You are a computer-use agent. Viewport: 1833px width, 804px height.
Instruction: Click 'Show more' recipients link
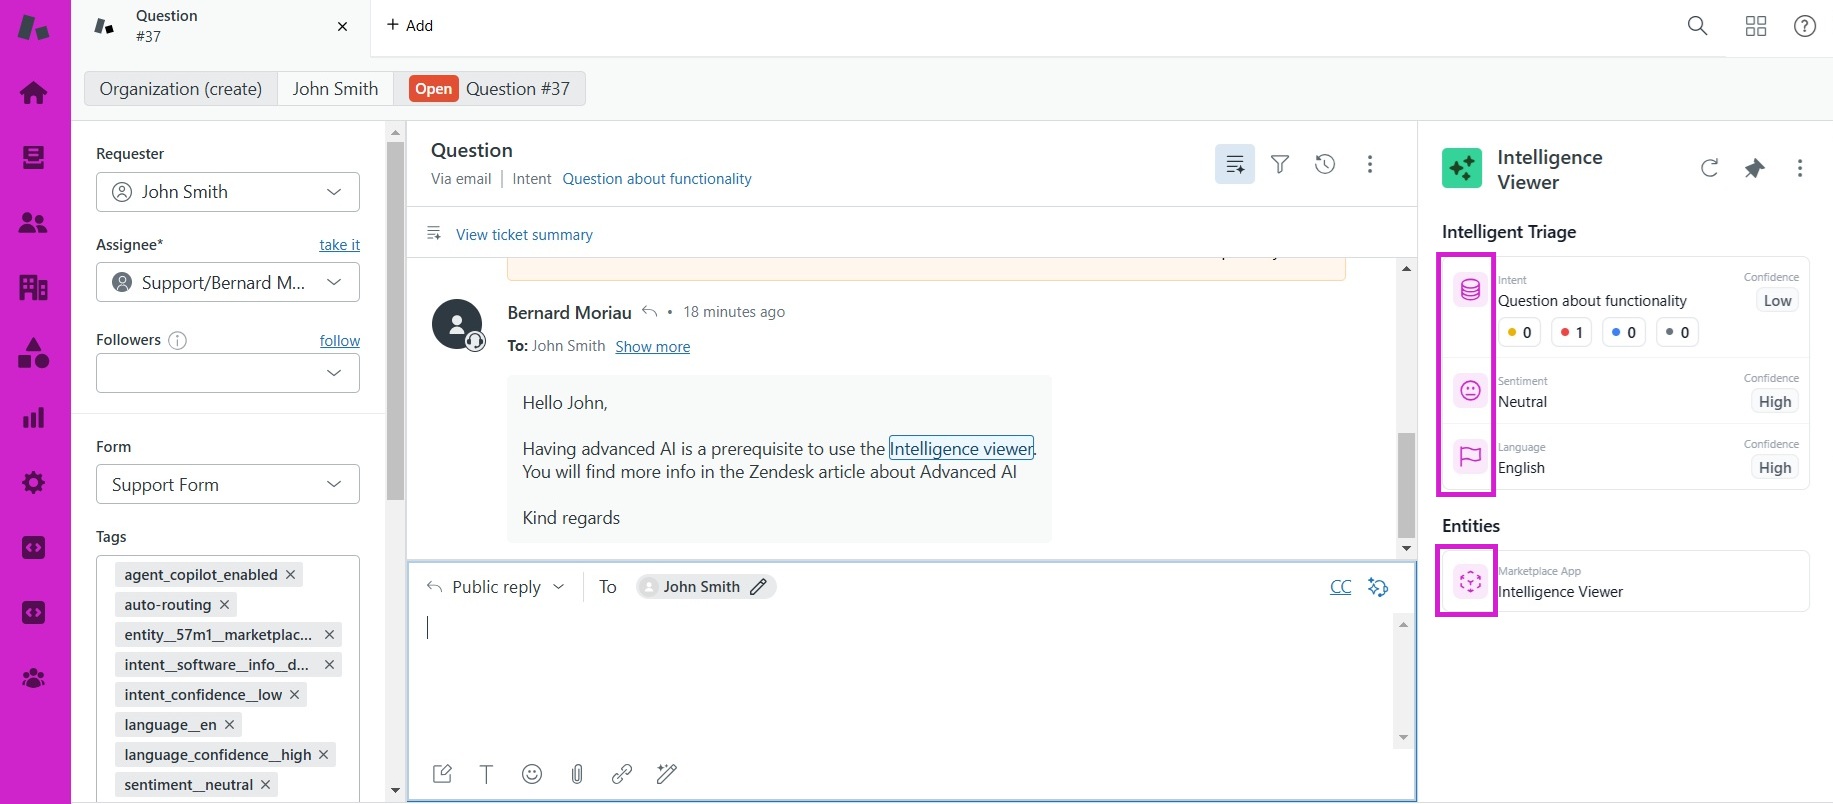pyautogui.click(x=653, y=347)
